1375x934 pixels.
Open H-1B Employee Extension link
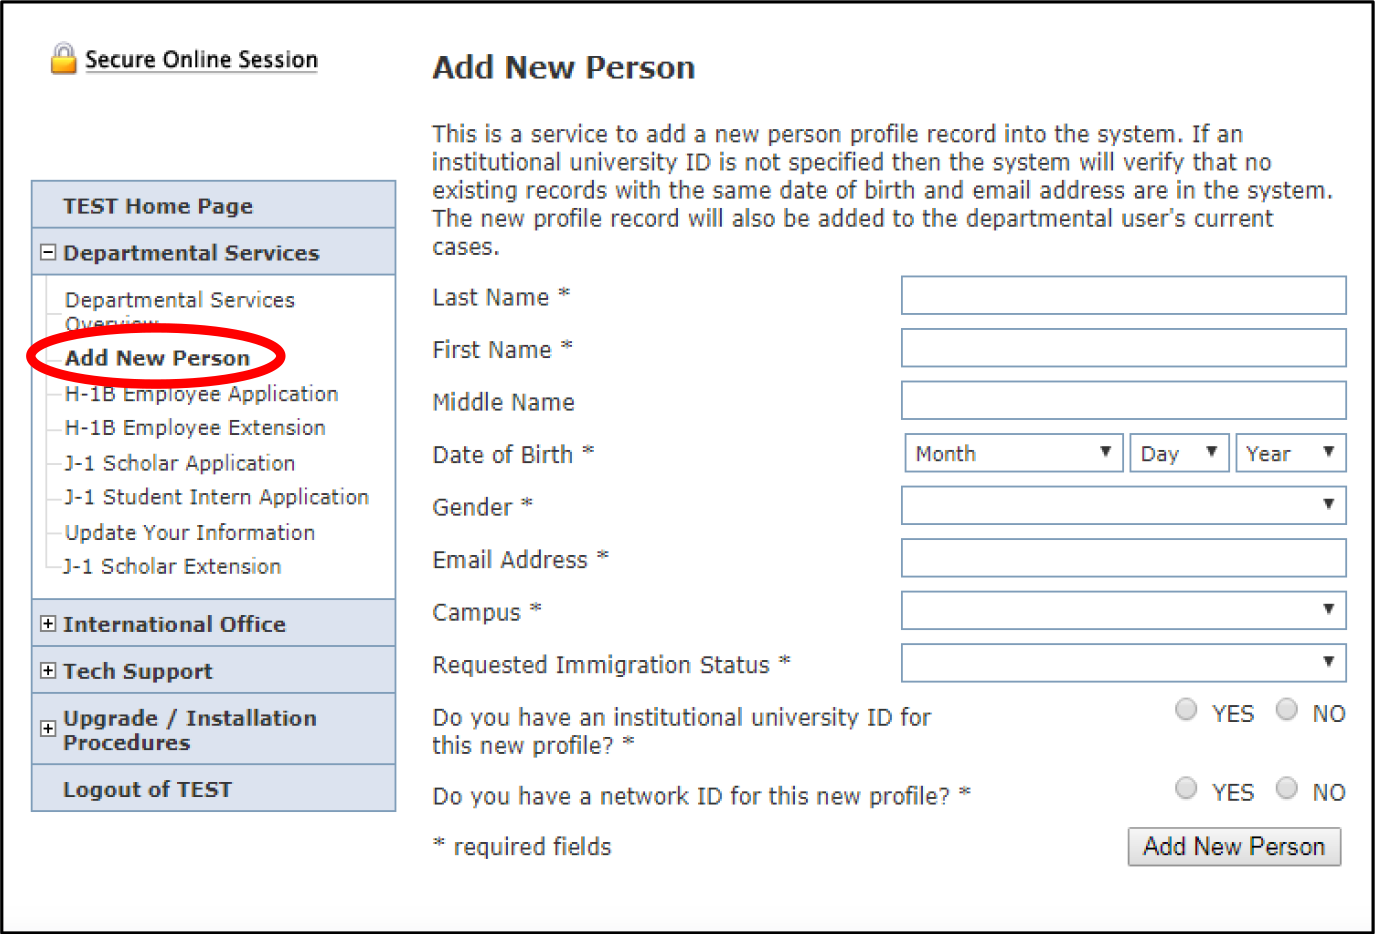[x=195, y=428]
